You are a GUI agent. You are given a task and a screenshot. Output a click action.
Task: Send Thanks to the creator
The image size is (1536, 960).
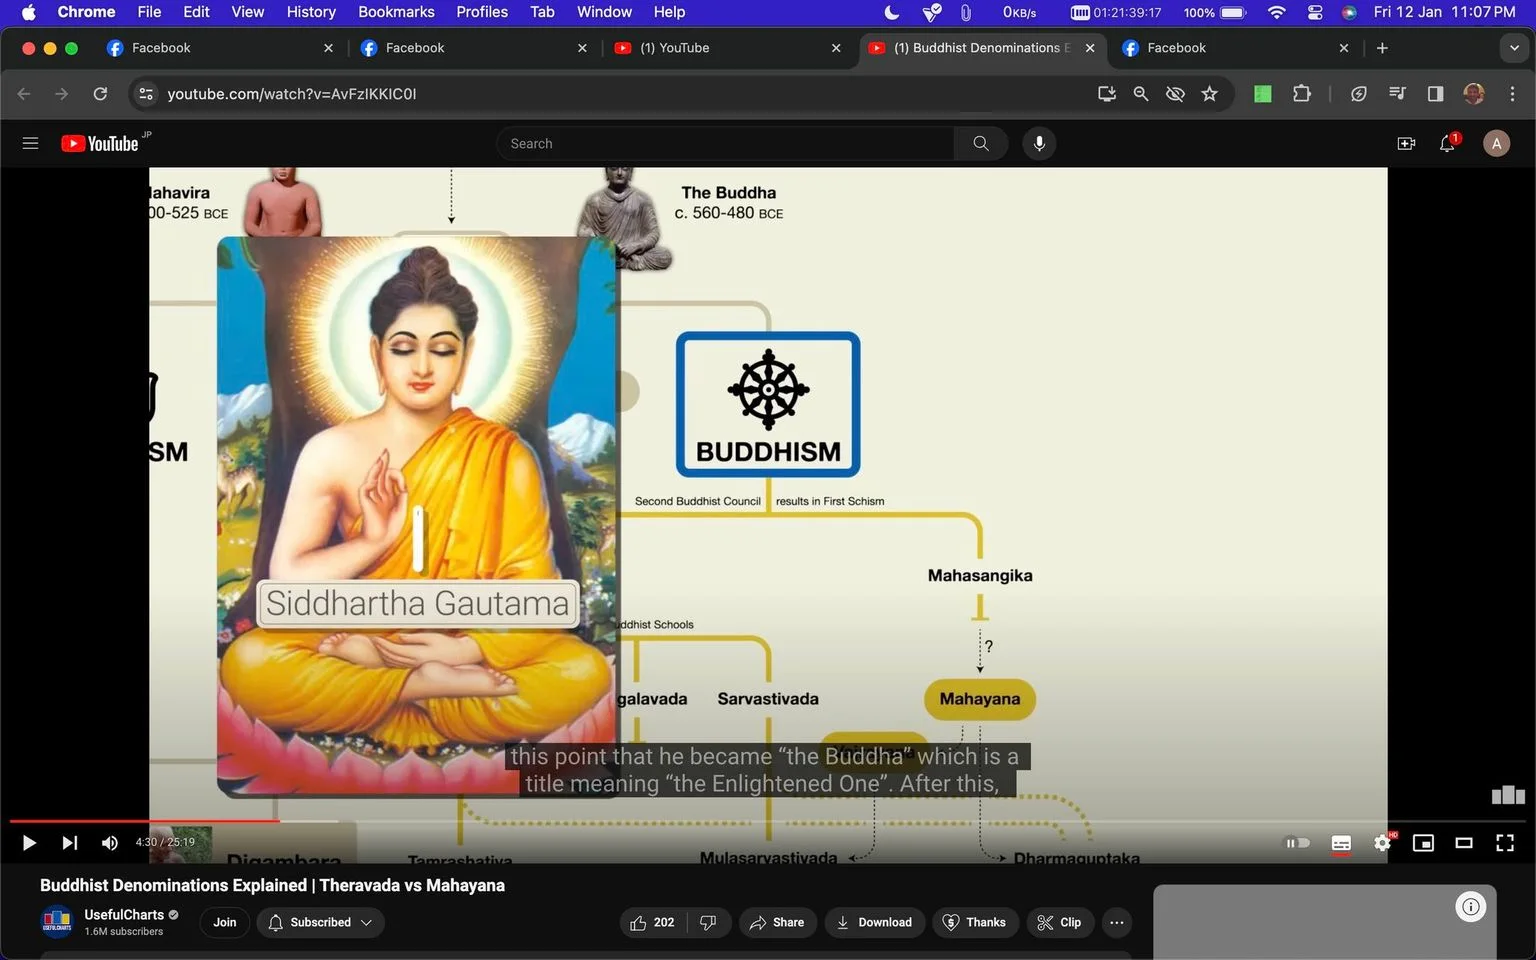[x=975, y=922]
